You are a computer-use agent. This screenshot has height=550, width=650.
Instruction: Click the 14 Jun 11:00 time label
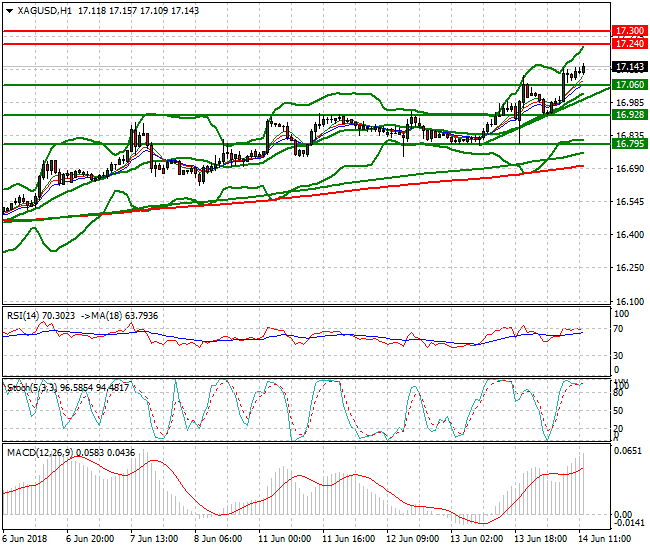click(605, 539)
